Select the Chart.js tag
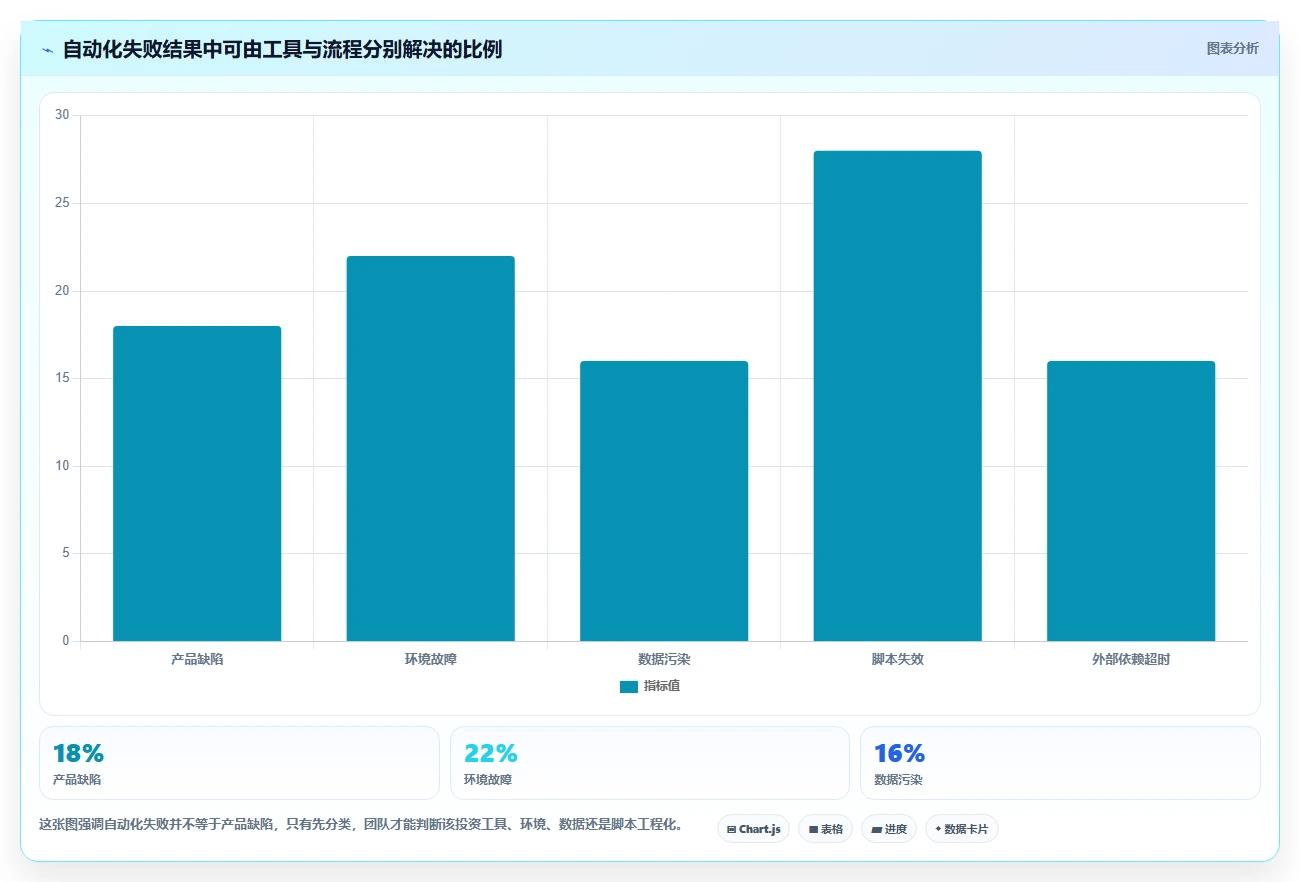This screenshot has height=882, width=1300. 753,829
